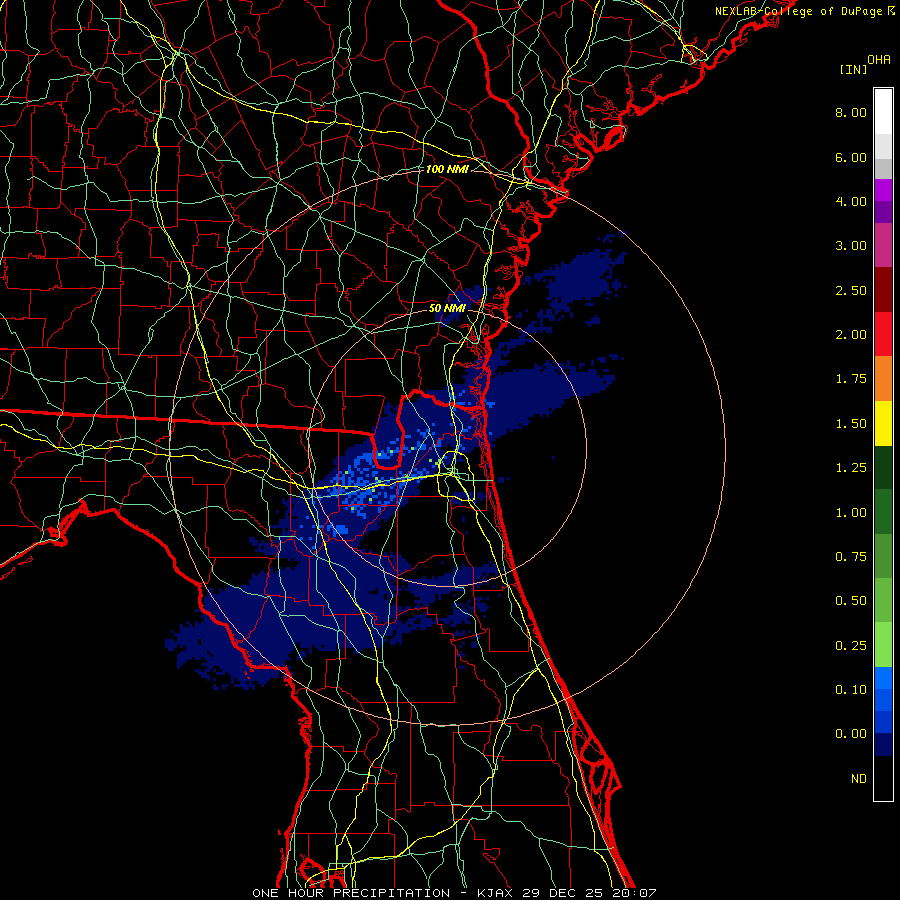
Task: Click the light green swatch in the color scale
Action: click(883, 645)
